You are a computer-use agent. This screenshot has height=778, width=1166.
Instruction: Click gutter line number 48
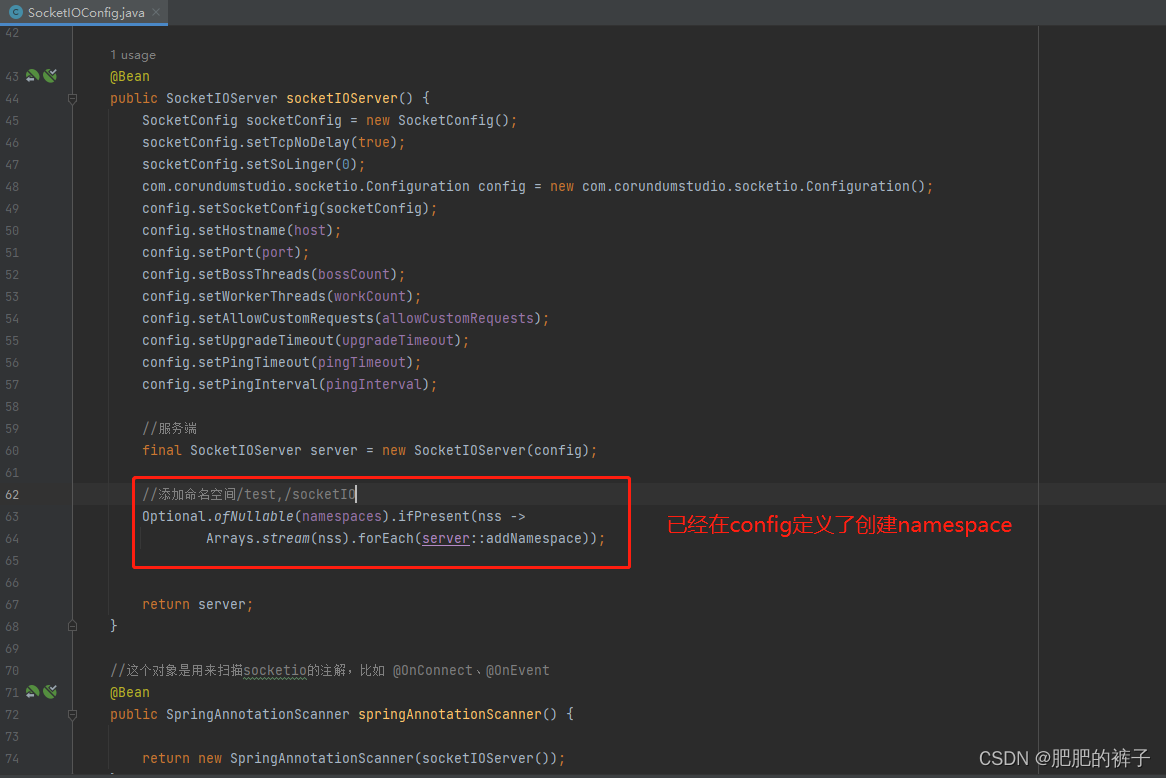coord(12,187)
